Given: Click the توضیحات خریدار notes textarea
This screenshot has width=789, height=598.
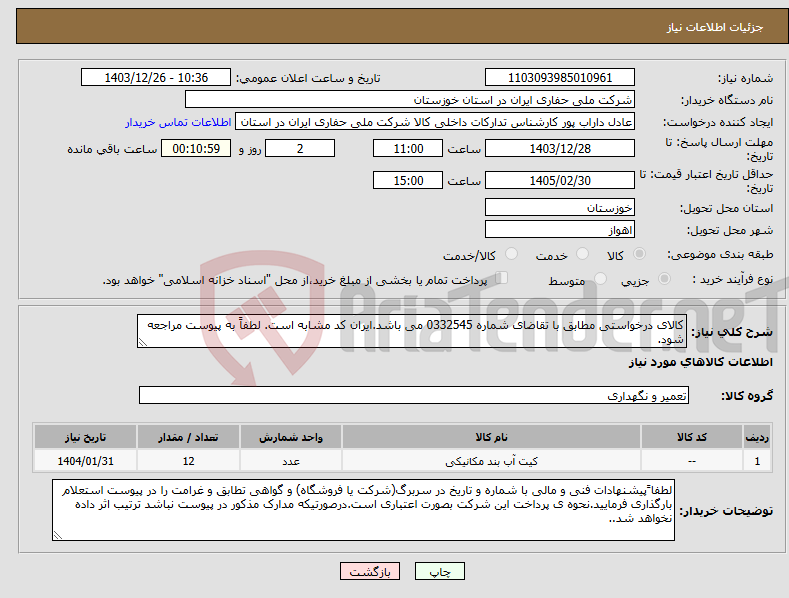Looking at the screenshot, I should [x=363, y=510].
